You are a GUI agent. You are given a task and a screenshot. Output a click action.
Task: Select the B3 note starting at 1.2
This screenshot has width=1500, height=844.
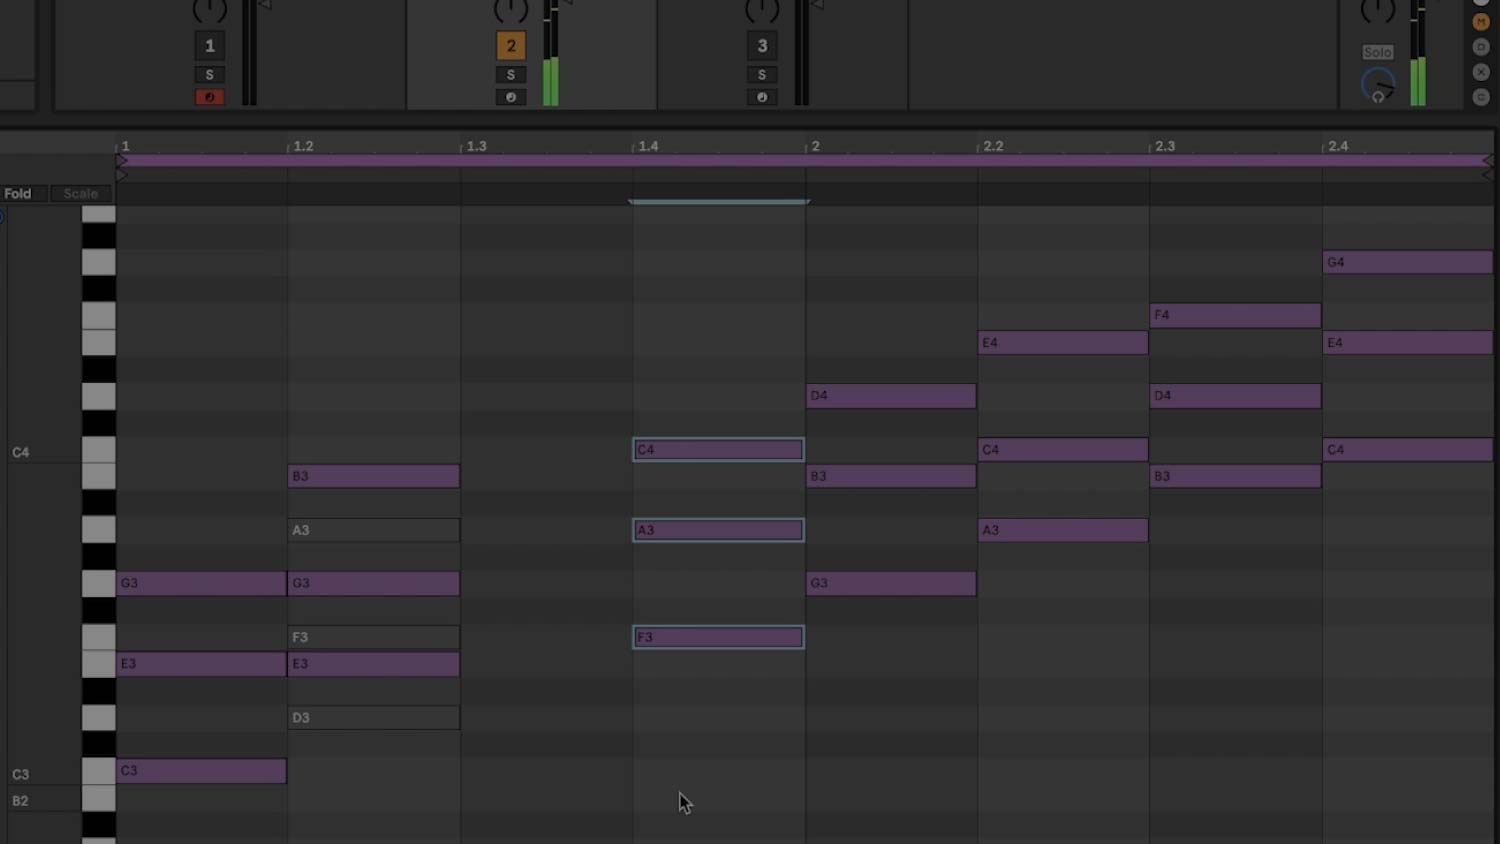[x=374, y=476]
